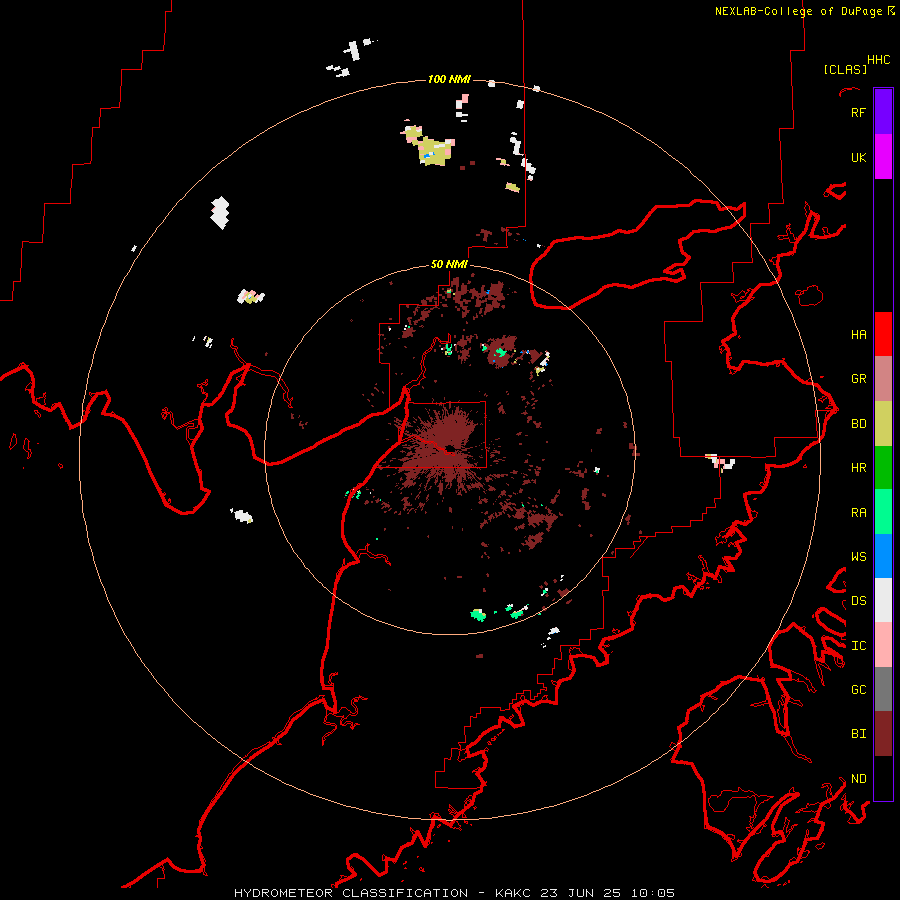Click the GR dusty pink swatch

(883, 378)
